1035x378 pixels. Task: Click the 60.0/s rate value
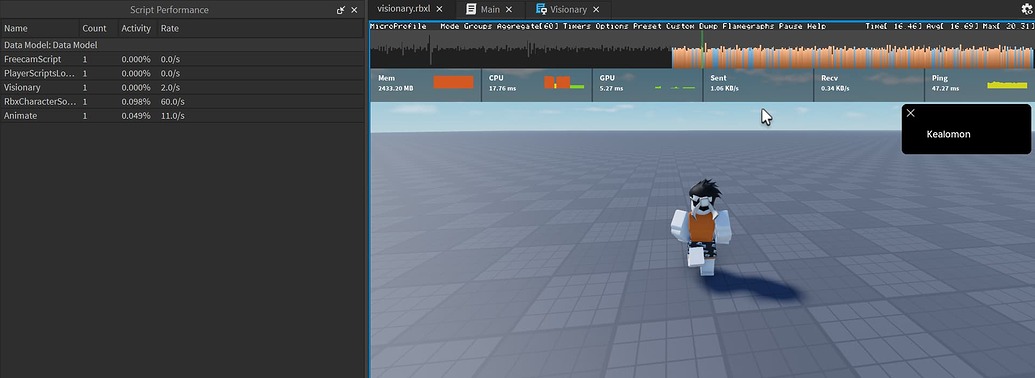pyautogui.click(x=172, y=102)
